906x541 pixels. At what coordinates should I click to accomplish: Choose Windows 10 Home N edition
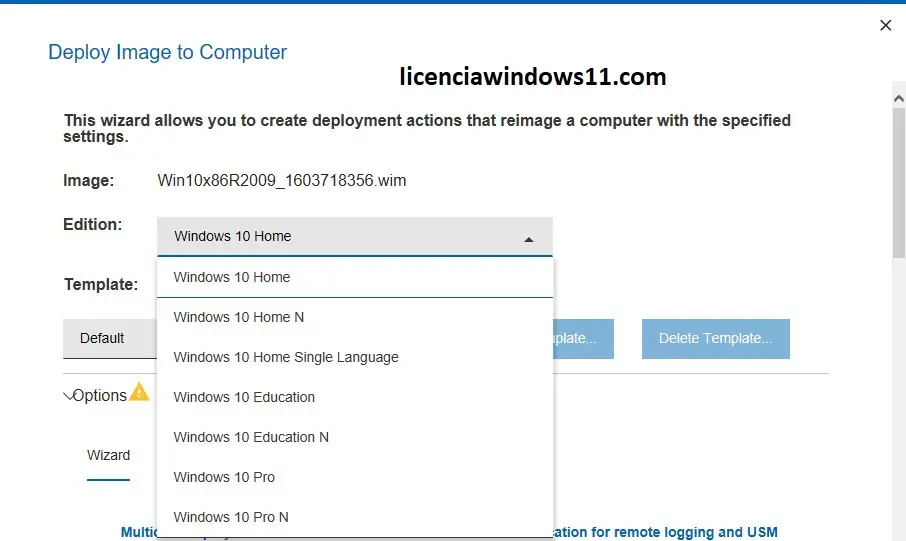pos(355,317)
